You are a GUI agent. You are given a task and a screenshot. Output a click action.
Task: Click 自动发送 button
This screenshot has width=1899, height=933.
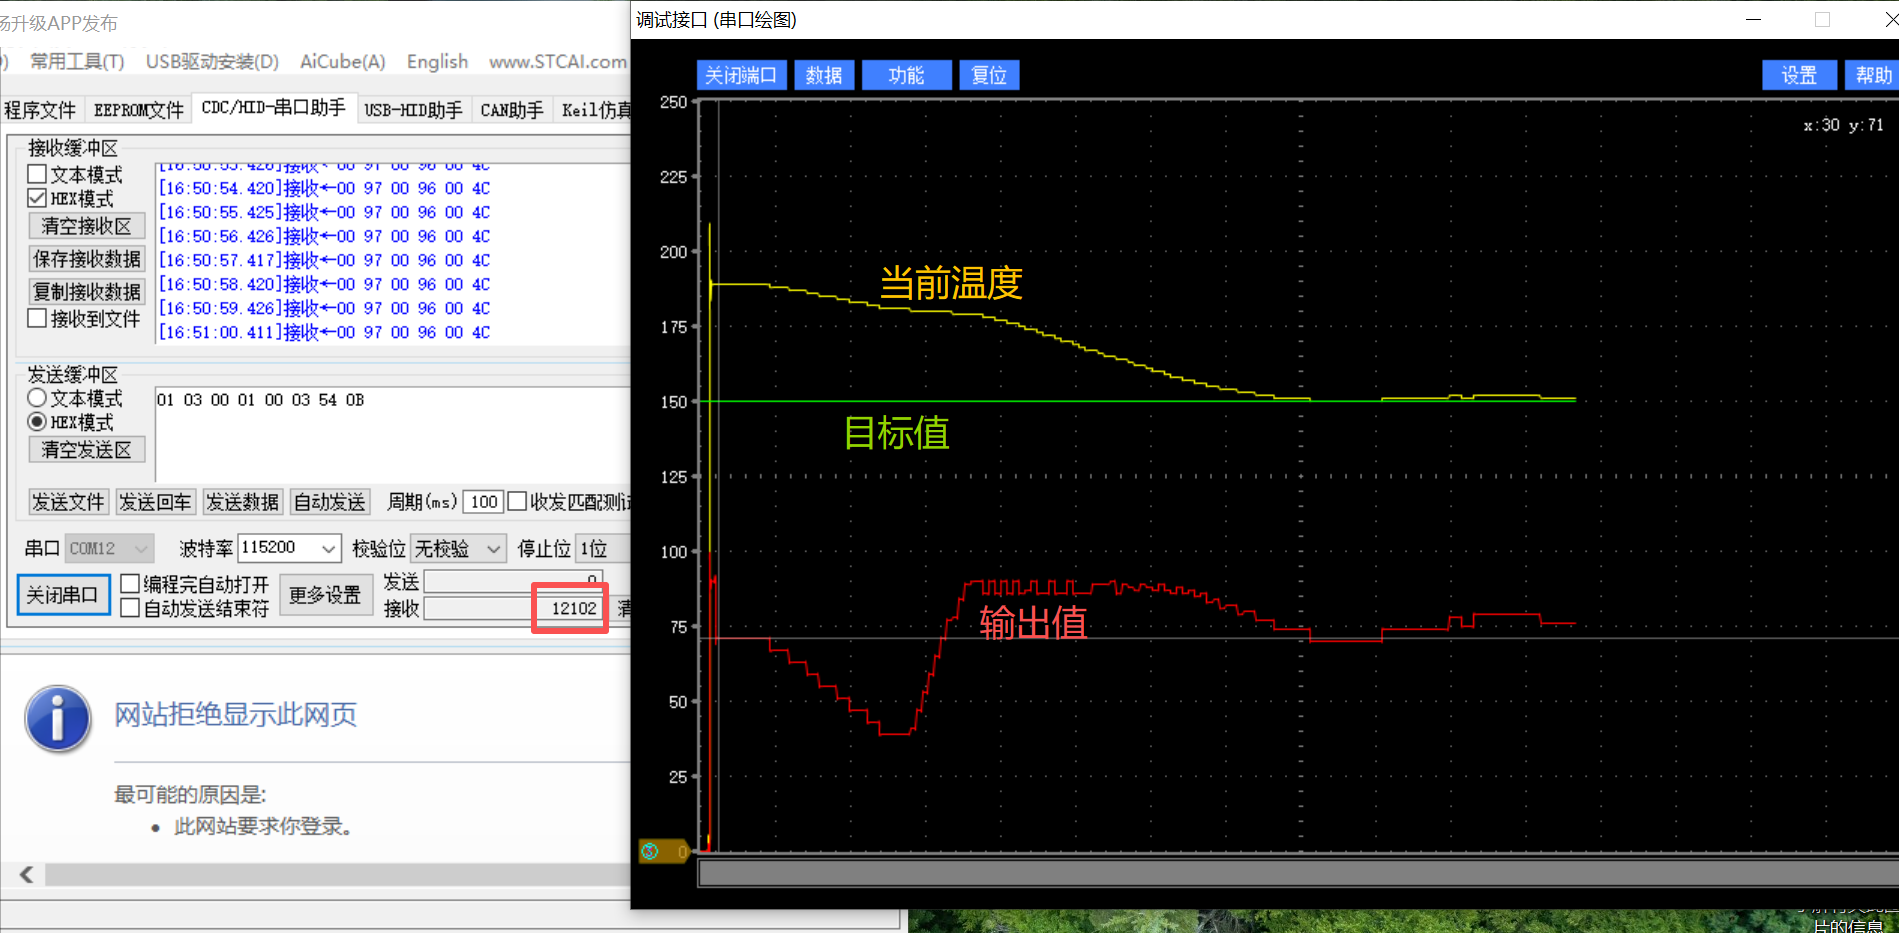330,502
